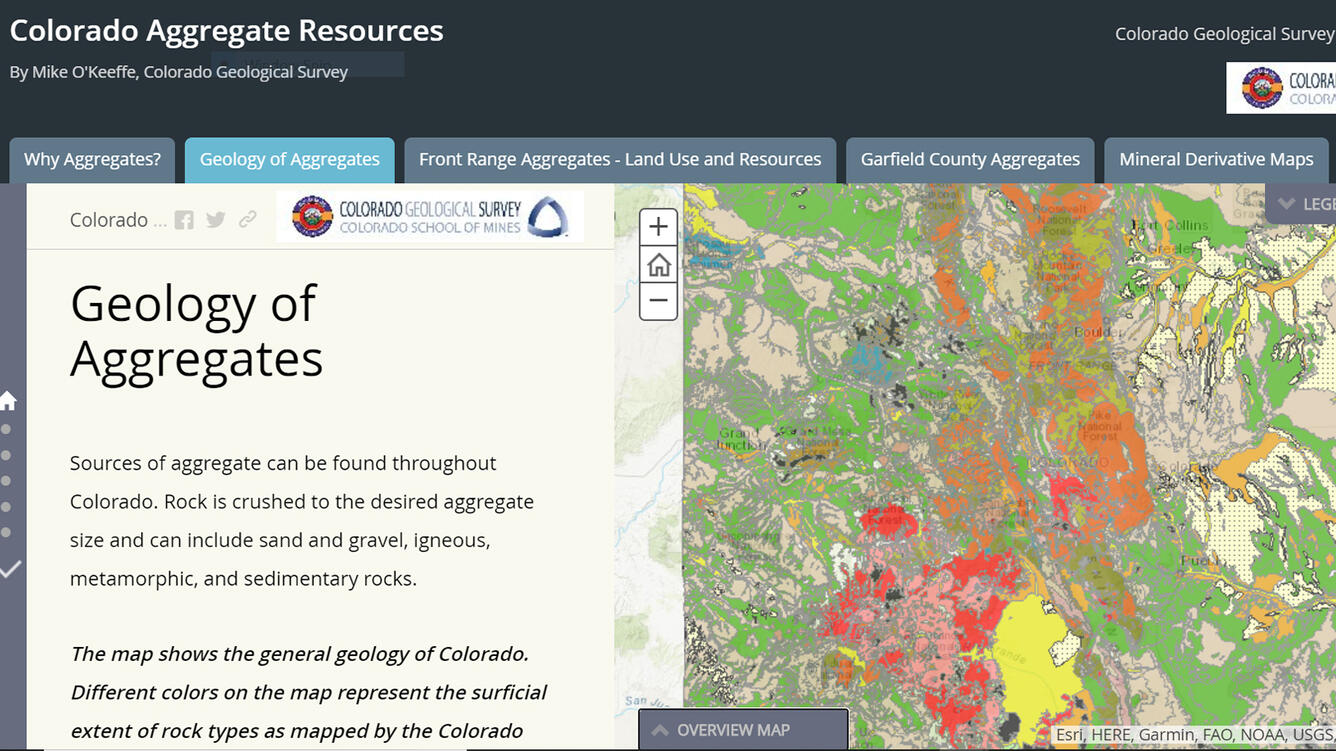This screenshot has width=1336, height=751.
Task: Switch to the Why Aggregates? tab
Action: click(92, 158)
